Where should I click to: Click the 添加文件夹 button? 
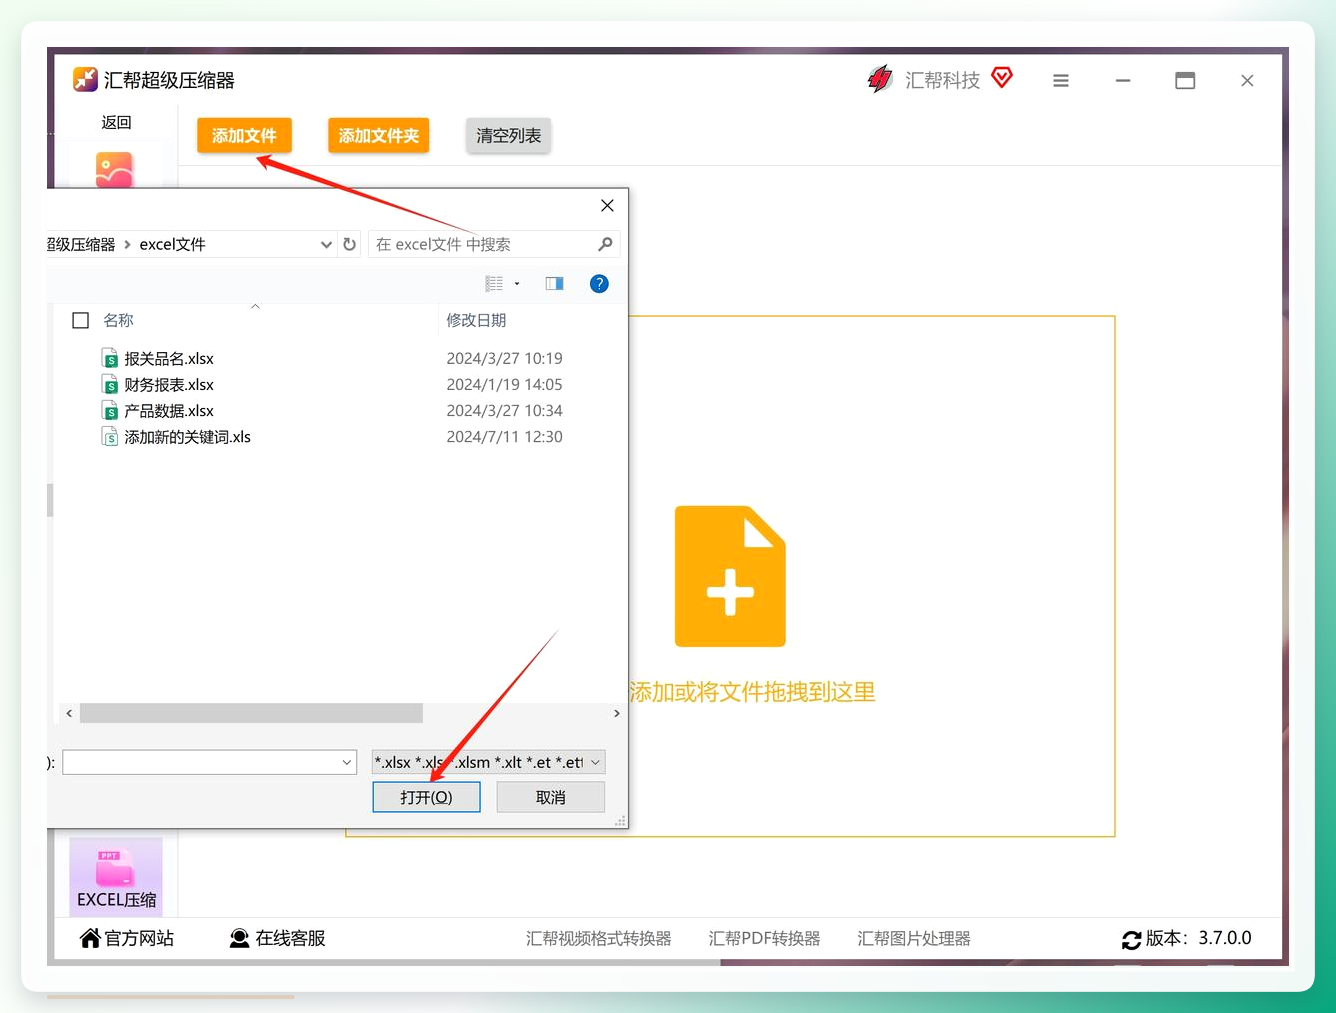pos(378,136)
